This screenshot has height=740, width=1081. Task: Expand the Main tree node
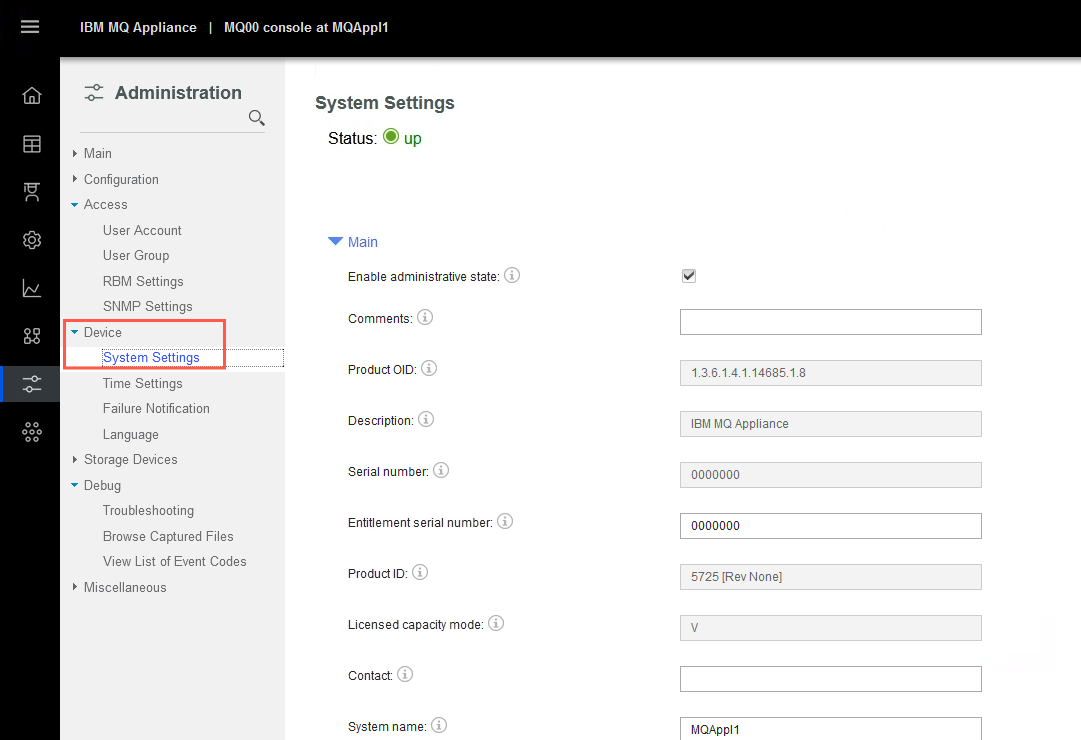(x=74, y=153)
